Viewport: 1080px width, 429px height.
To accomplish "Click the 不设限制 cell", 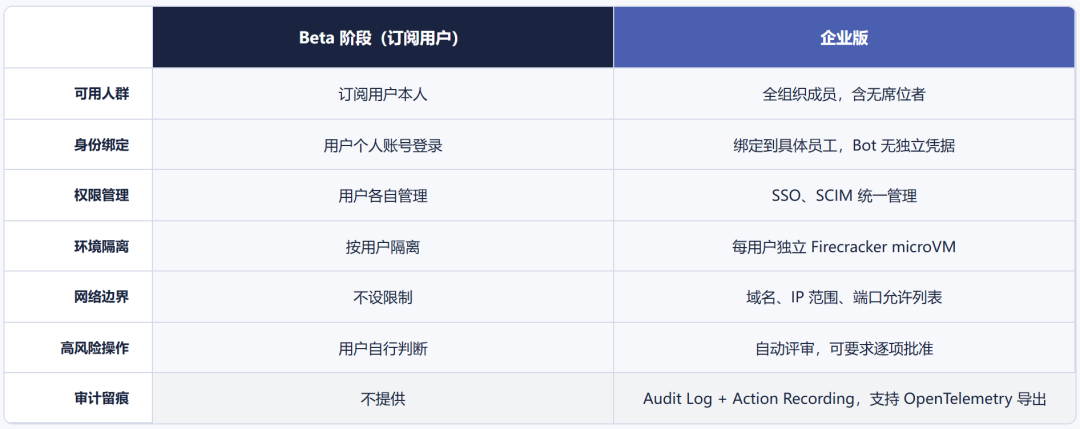I will pyautogui.click(x=383, y=297).
